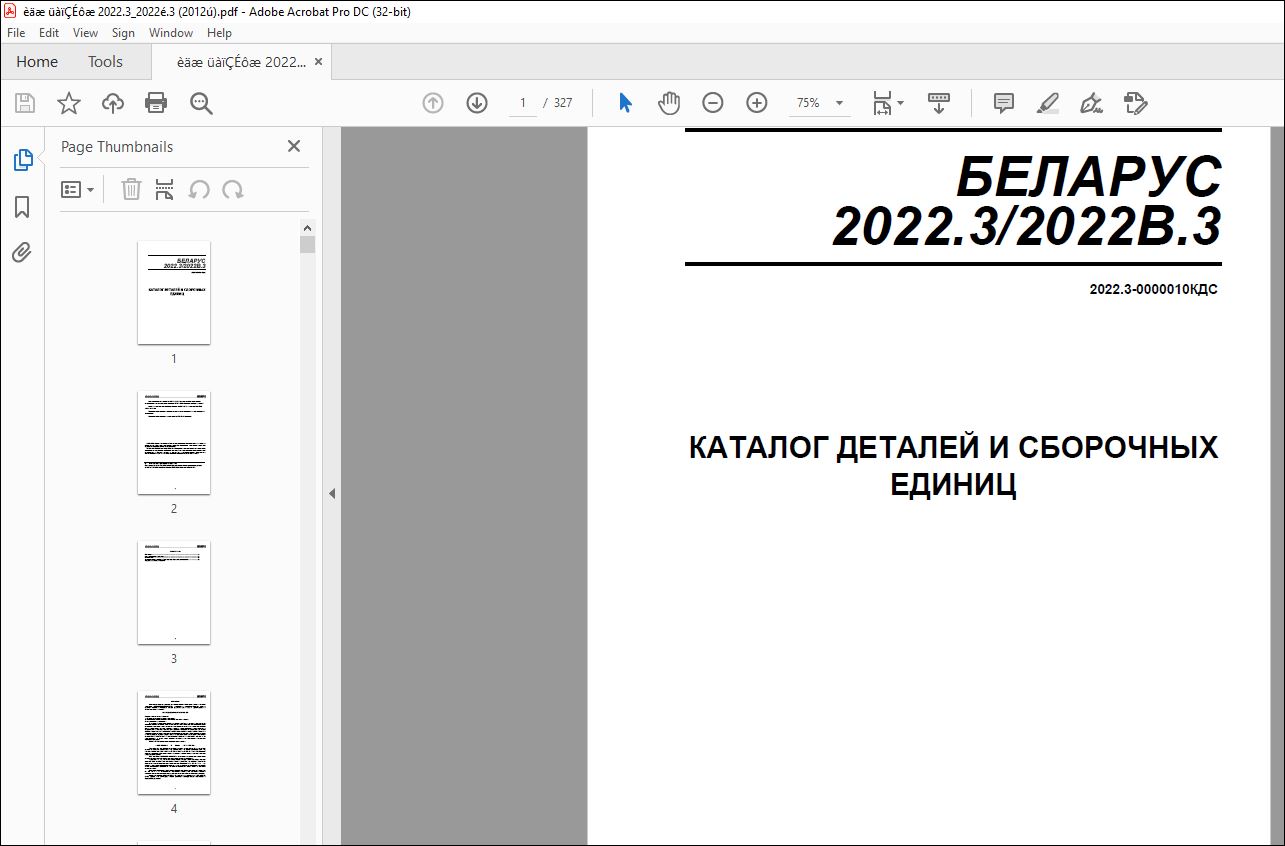
Task: Collapse navigation pane with left arrow
Action: pos(332,493)
